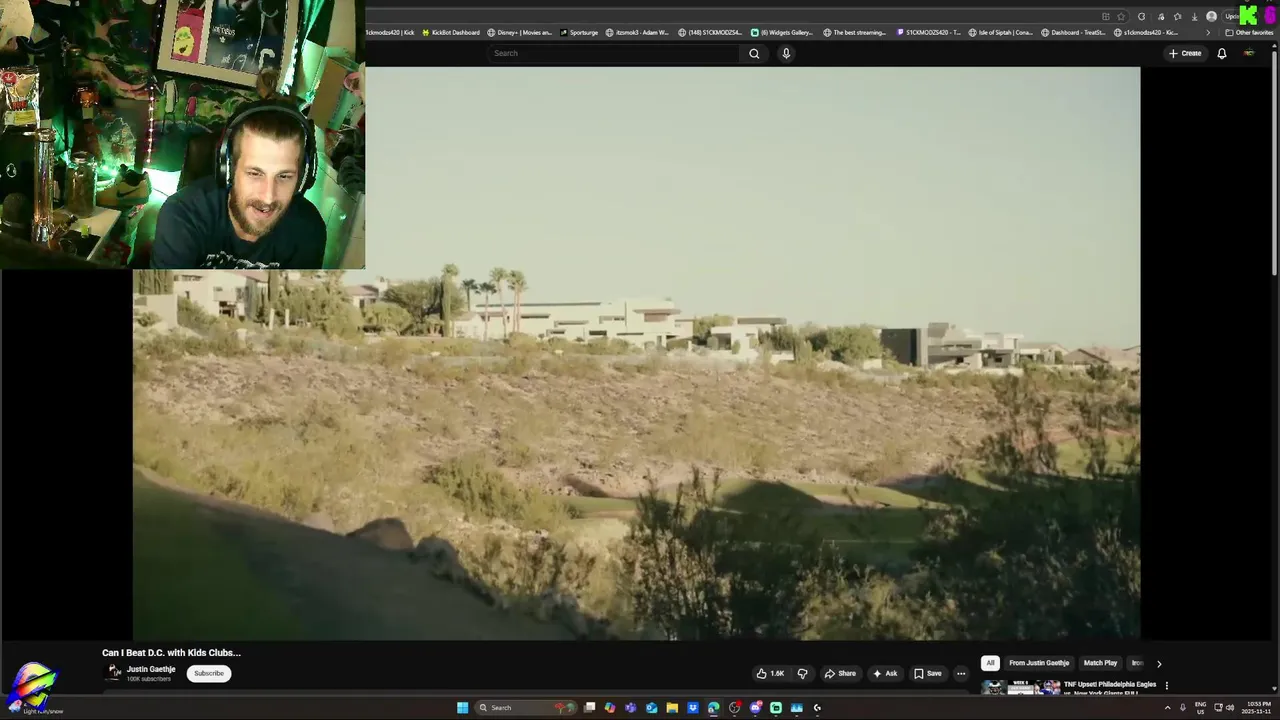This screenshot has height=720, width=1280.
Task: Open KickBot Dashboard bookmark
Action: (451, 32)
